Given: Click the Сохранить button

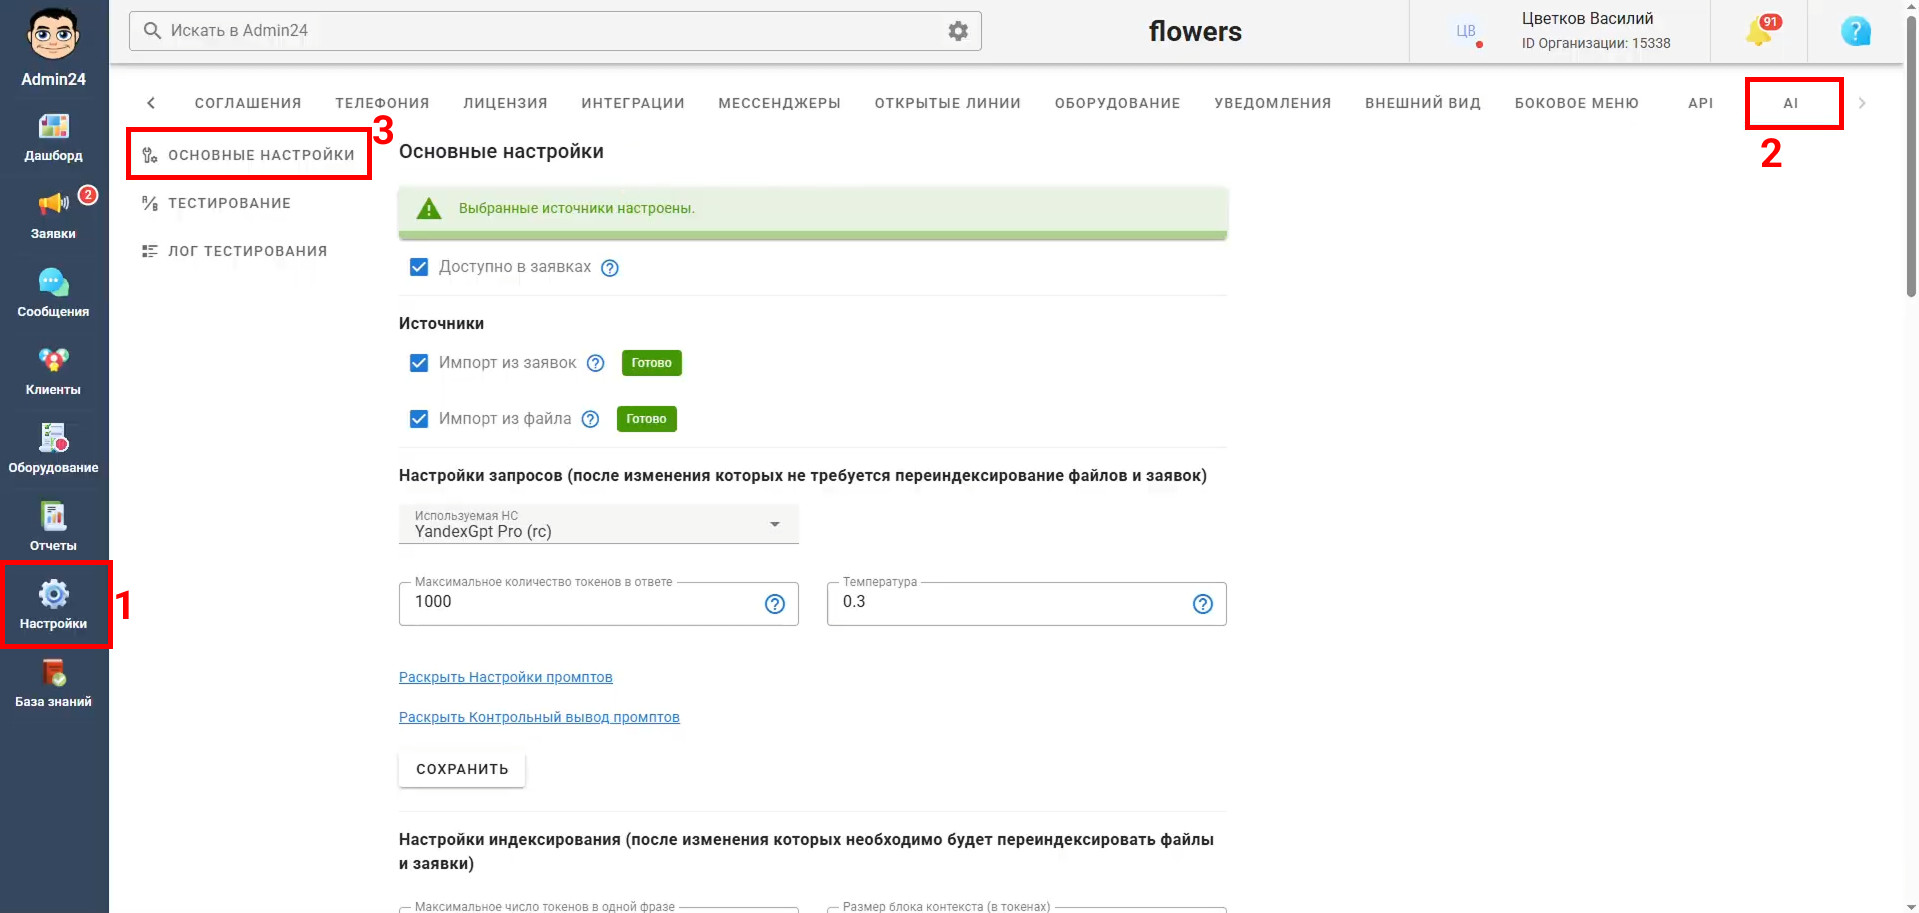Looking at the screenshot, I should click(462, 769).
